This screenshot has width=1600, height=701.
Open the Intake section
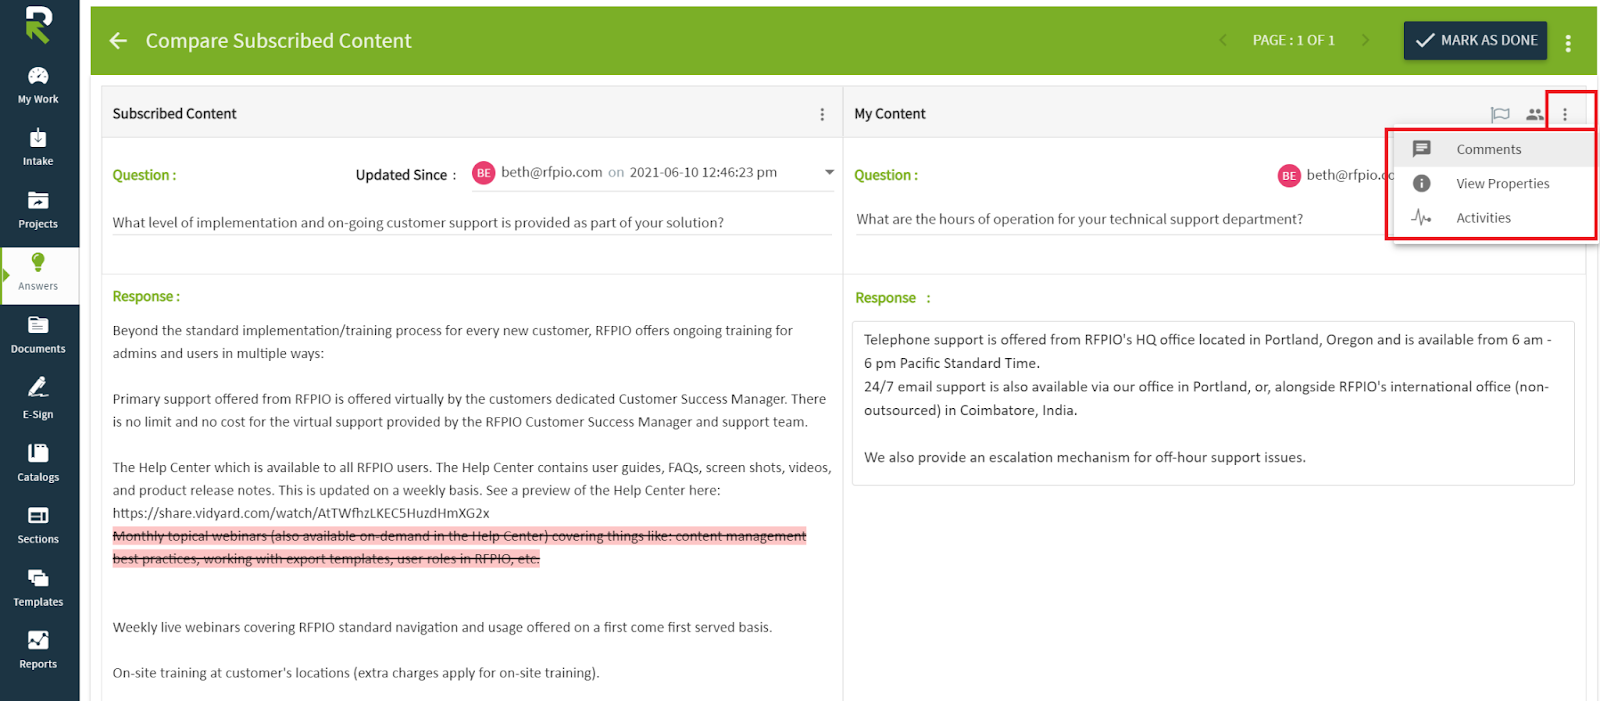point(38,148)
